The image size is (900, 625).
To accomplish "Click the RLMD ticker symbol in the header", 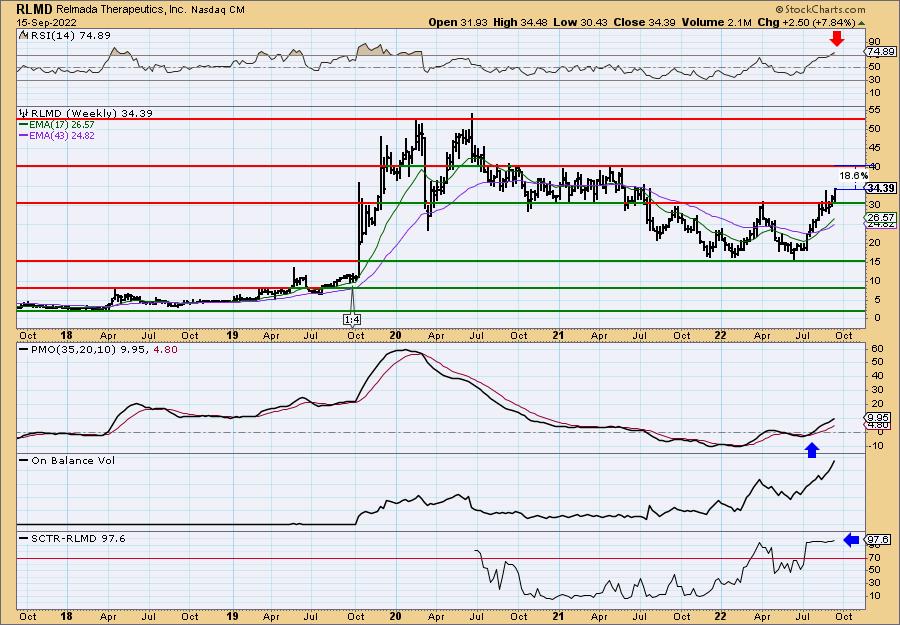I will (35, 9).
